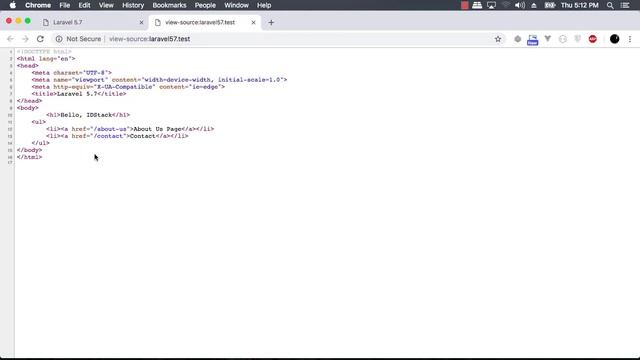Viewport: 640px width, 360px height.
Task: Open volume control in menu bar
Action: point(520,5)
